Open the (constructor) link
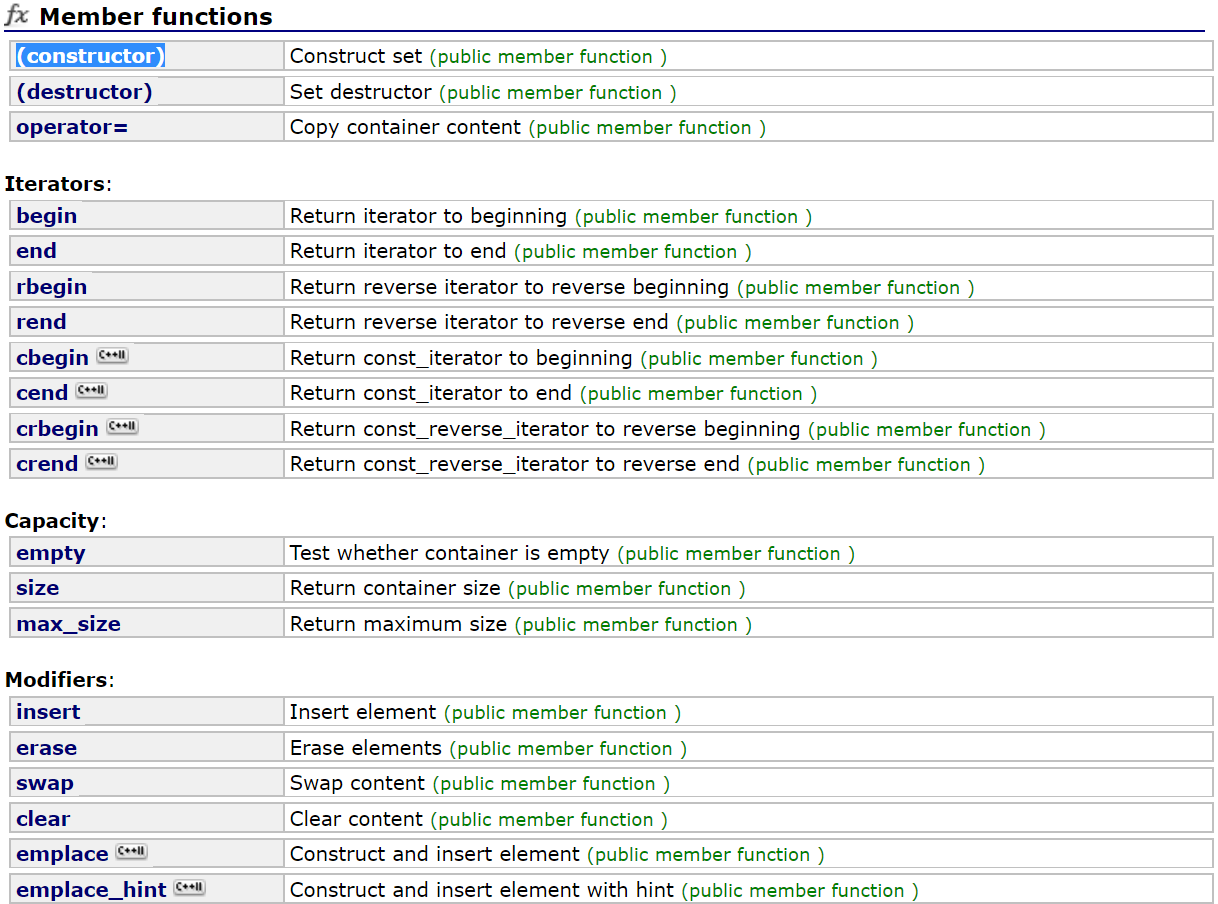Image resolution: width=1218 pixels, height=904 pixels. (x=90, y=56)
